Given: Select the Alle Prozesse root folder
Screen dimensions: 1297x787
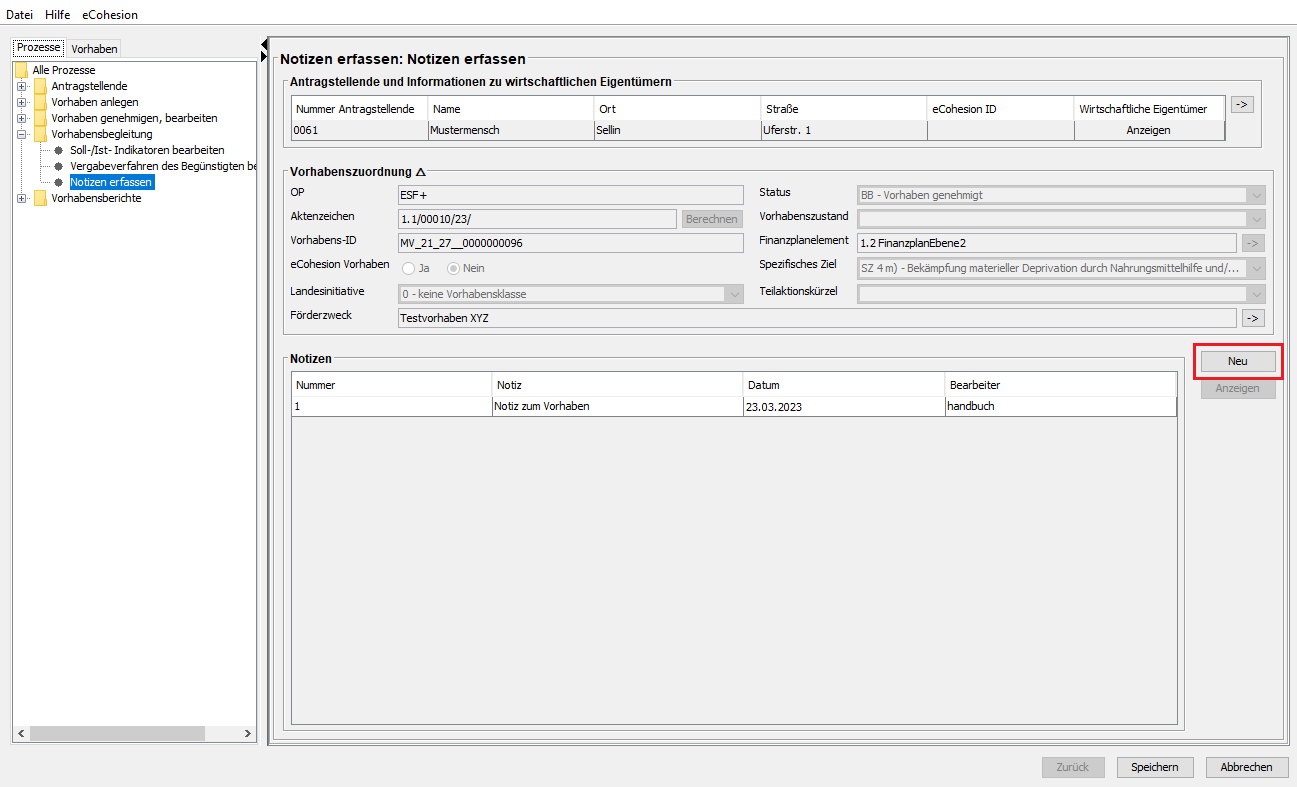Looking at the screenshot, I should point(64,70).
